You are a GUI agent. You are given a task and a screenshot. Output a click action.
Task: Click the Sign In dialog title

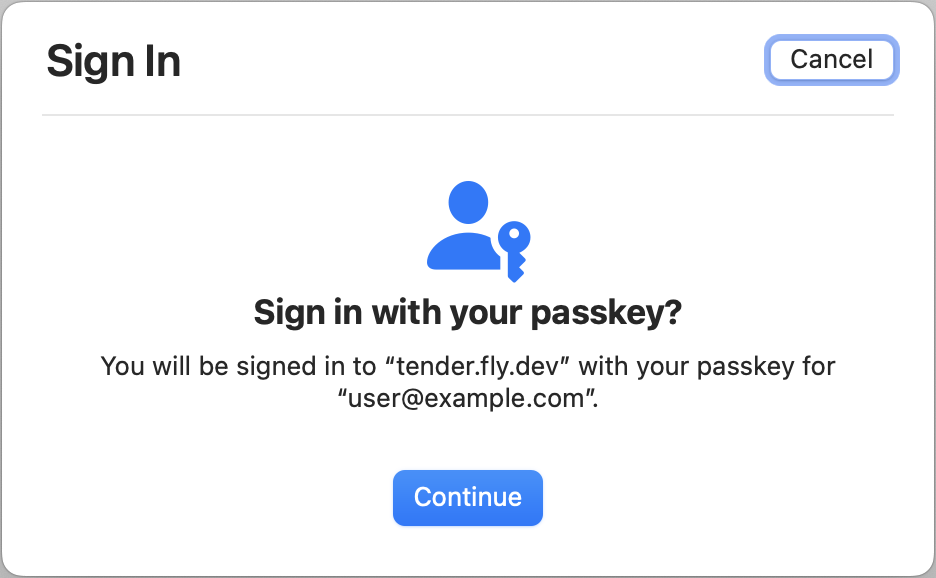(x=113, y=61)
